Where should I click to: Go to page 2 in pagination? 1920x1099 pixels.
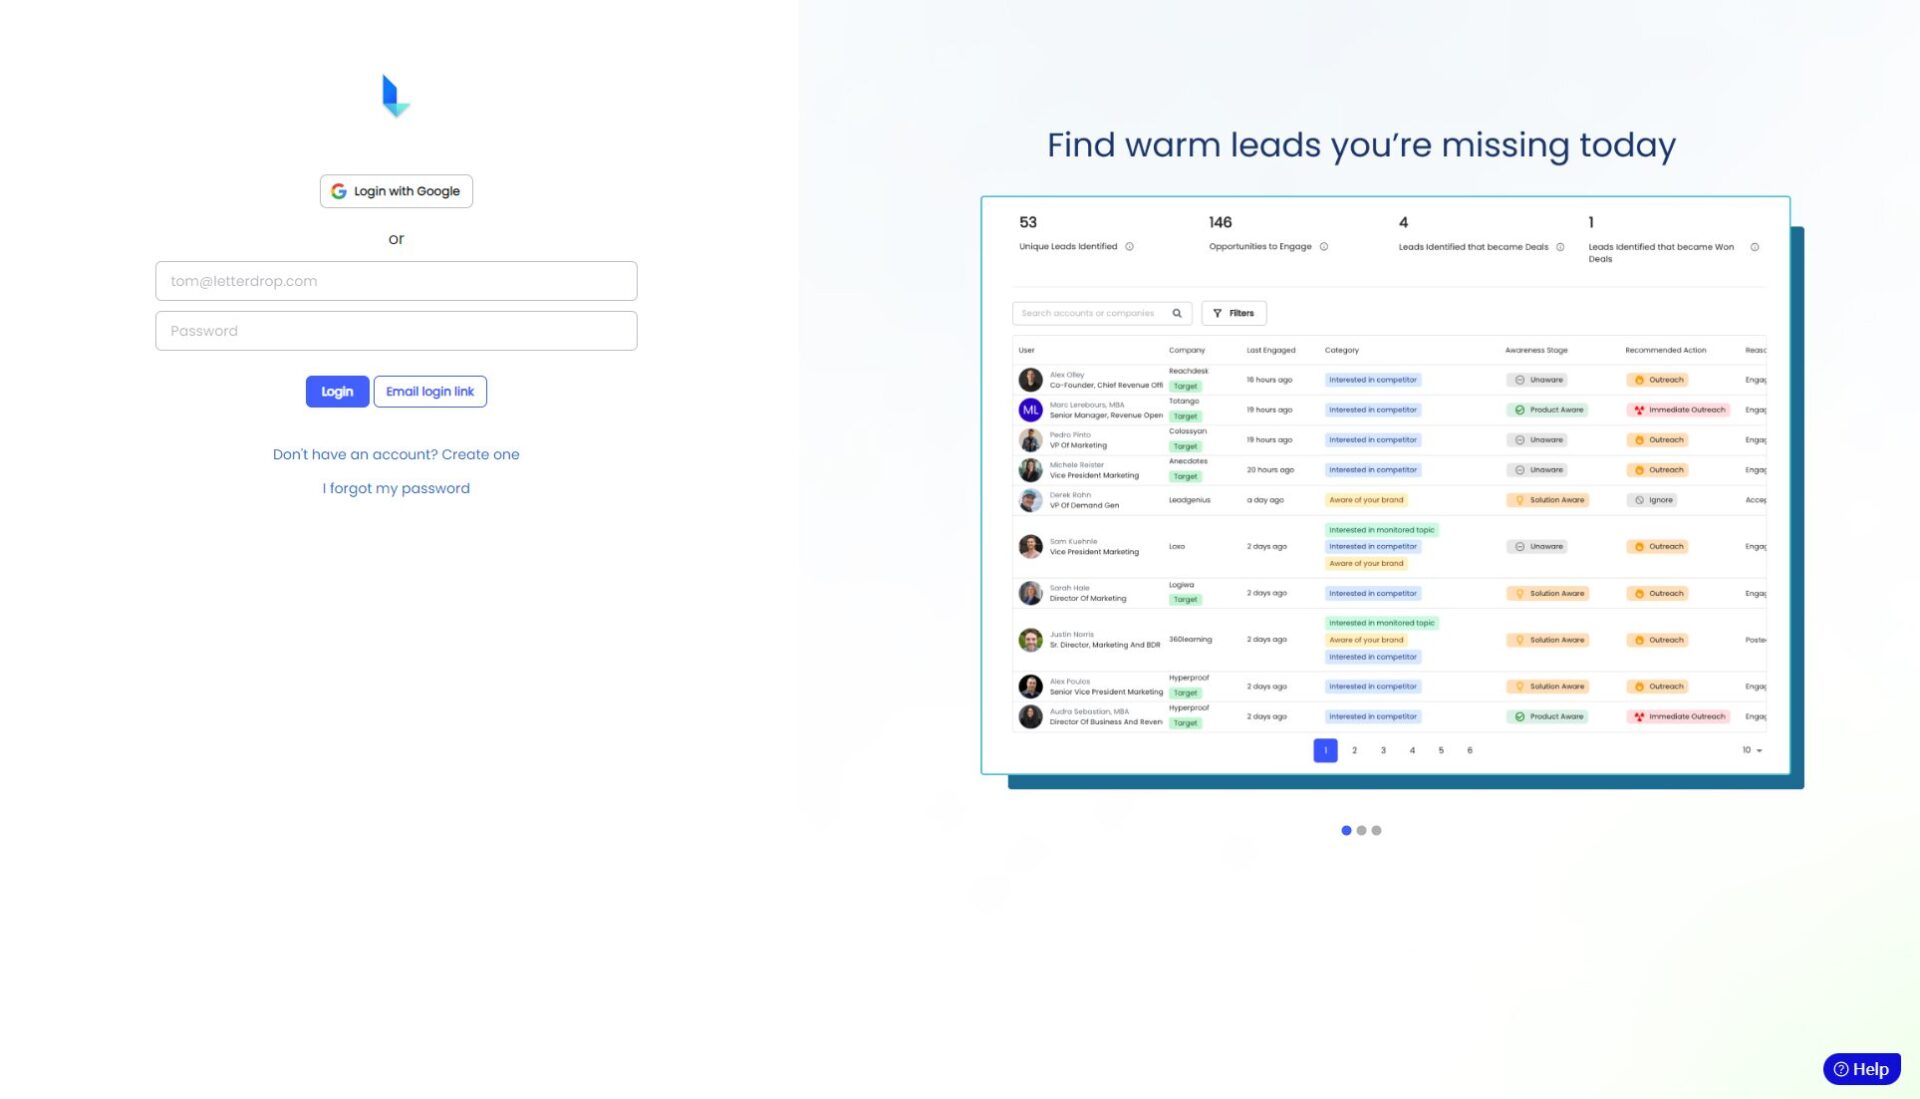(x=1354, y=750)
